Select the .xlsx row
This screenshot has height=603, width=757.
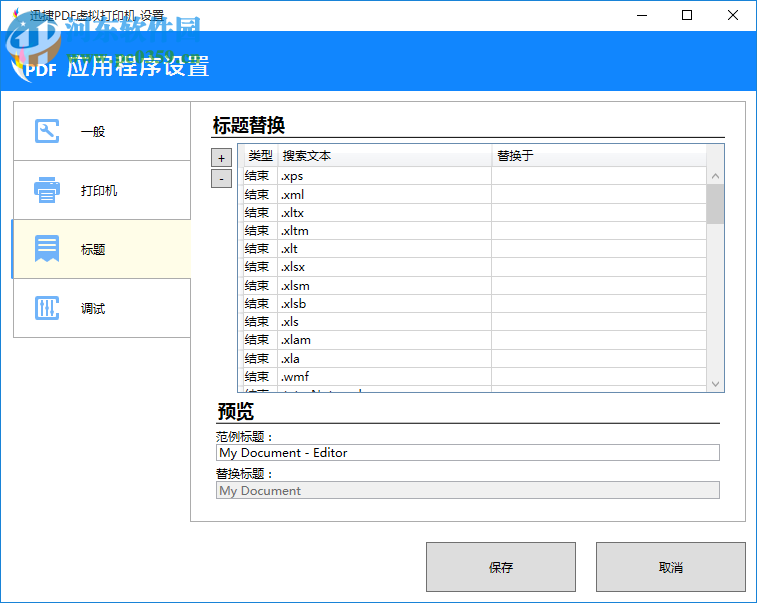(475, 267)
